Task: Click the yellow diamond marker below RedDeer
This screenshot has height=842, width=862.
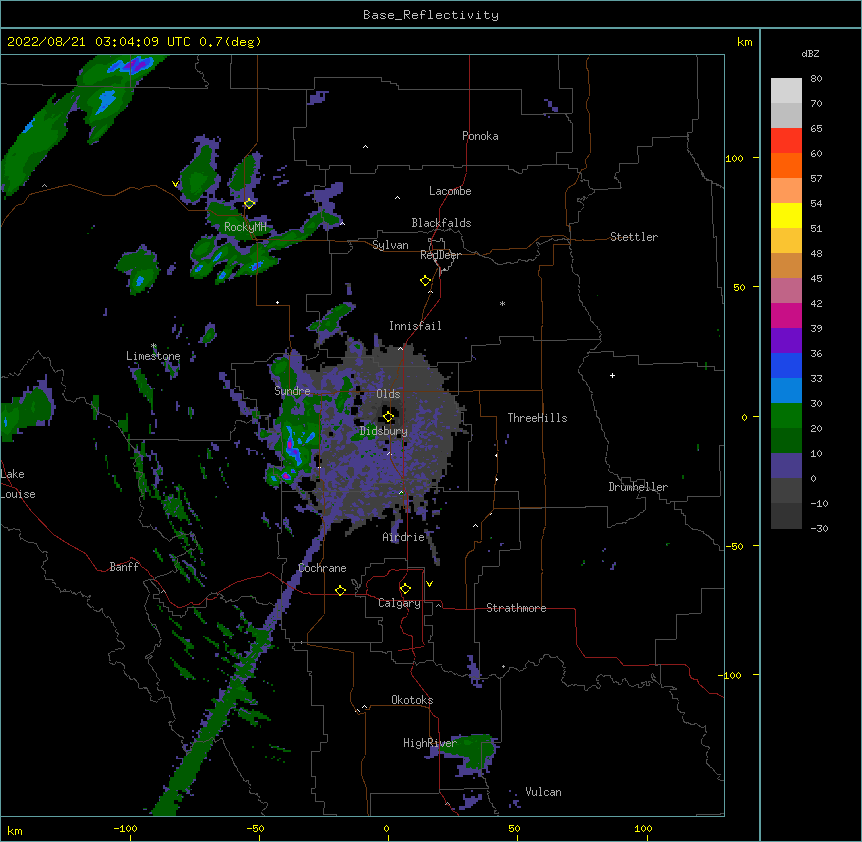Action: click(x=425, y=281)
